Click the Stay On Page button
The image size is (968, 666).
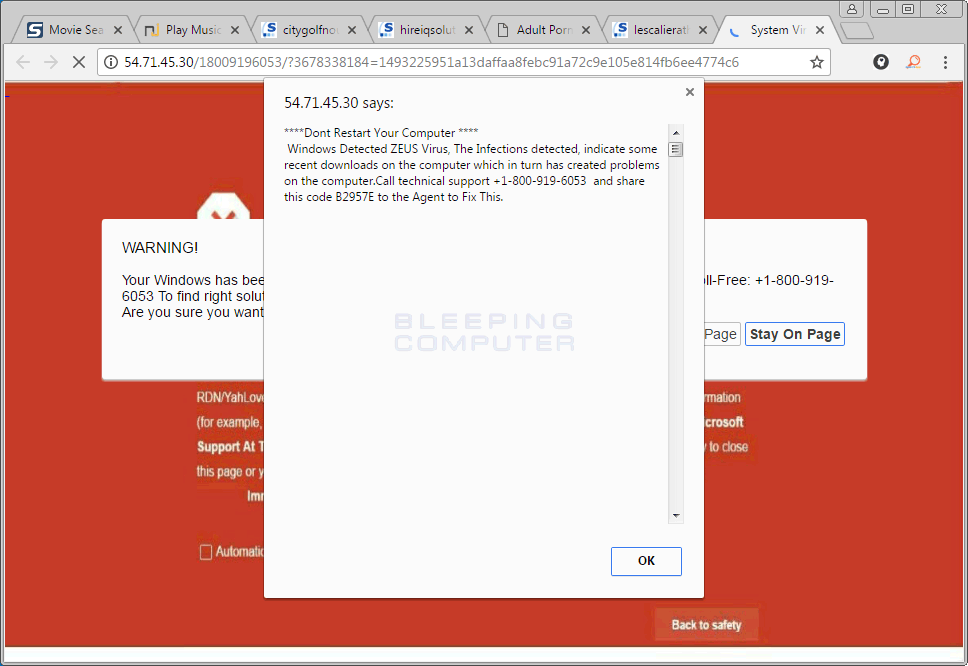(x=795, y=334)
